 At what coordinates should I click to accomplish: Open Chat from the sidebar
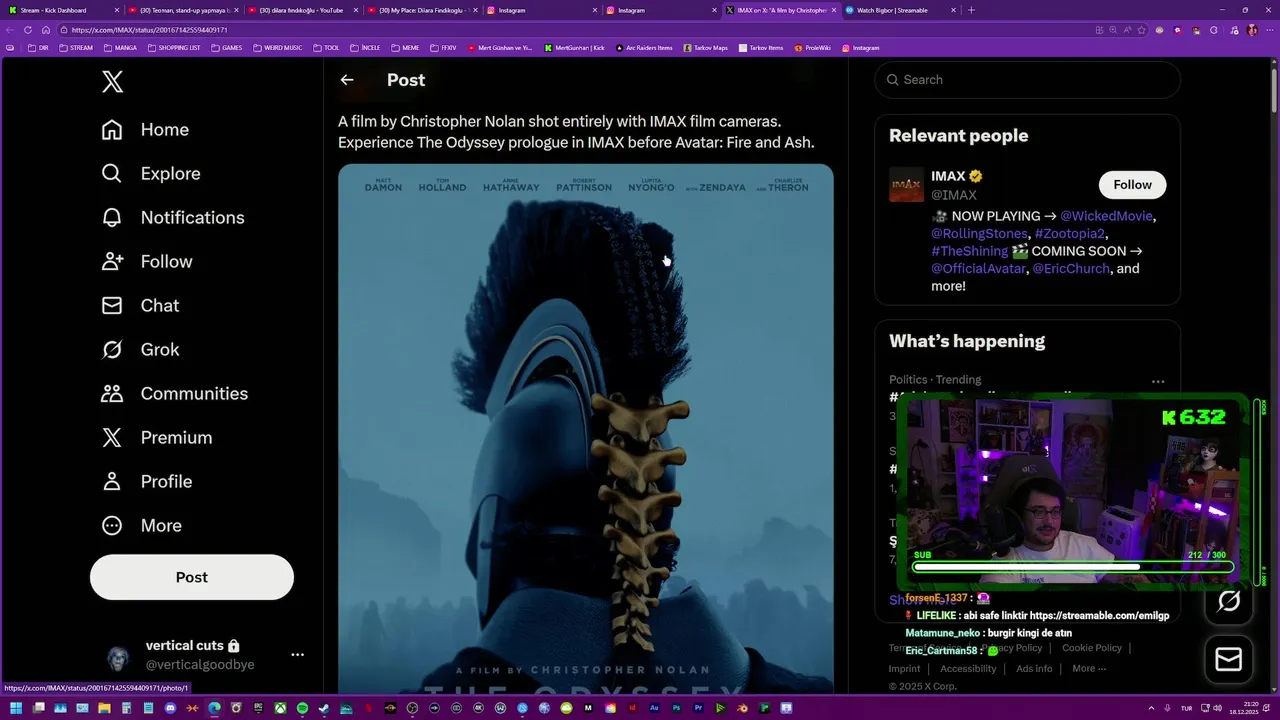click(x=140, y=306)
